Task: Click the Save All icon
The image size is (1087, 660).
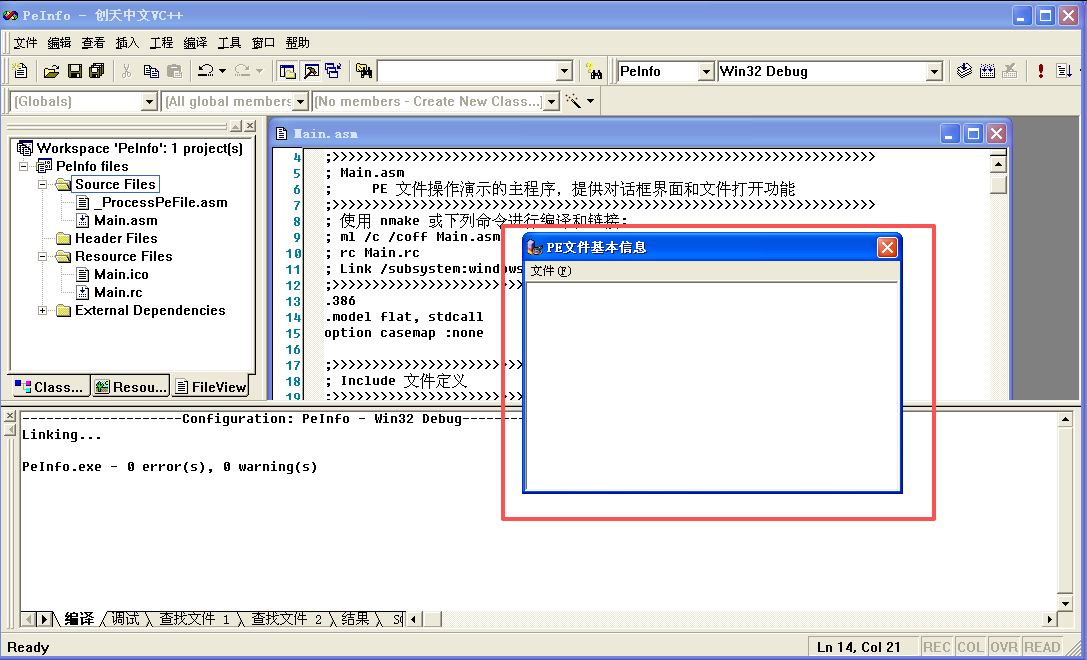Action: click(96, 71)
